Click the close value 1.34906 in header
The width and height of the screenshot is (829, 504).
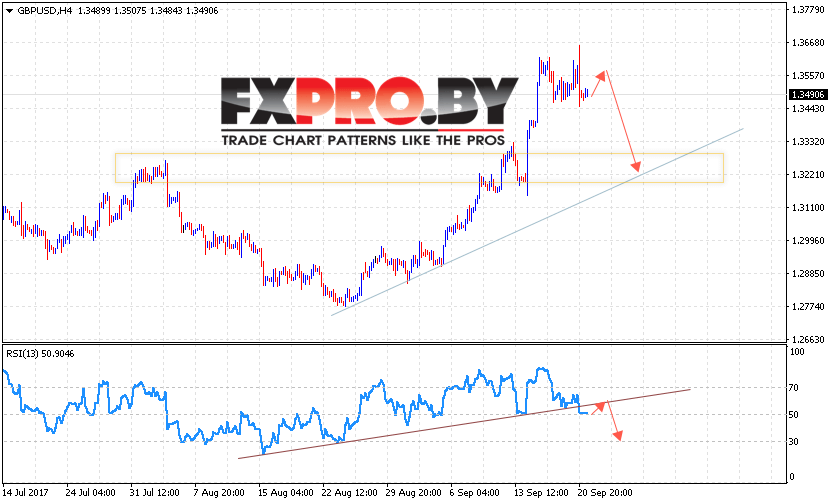202,11
